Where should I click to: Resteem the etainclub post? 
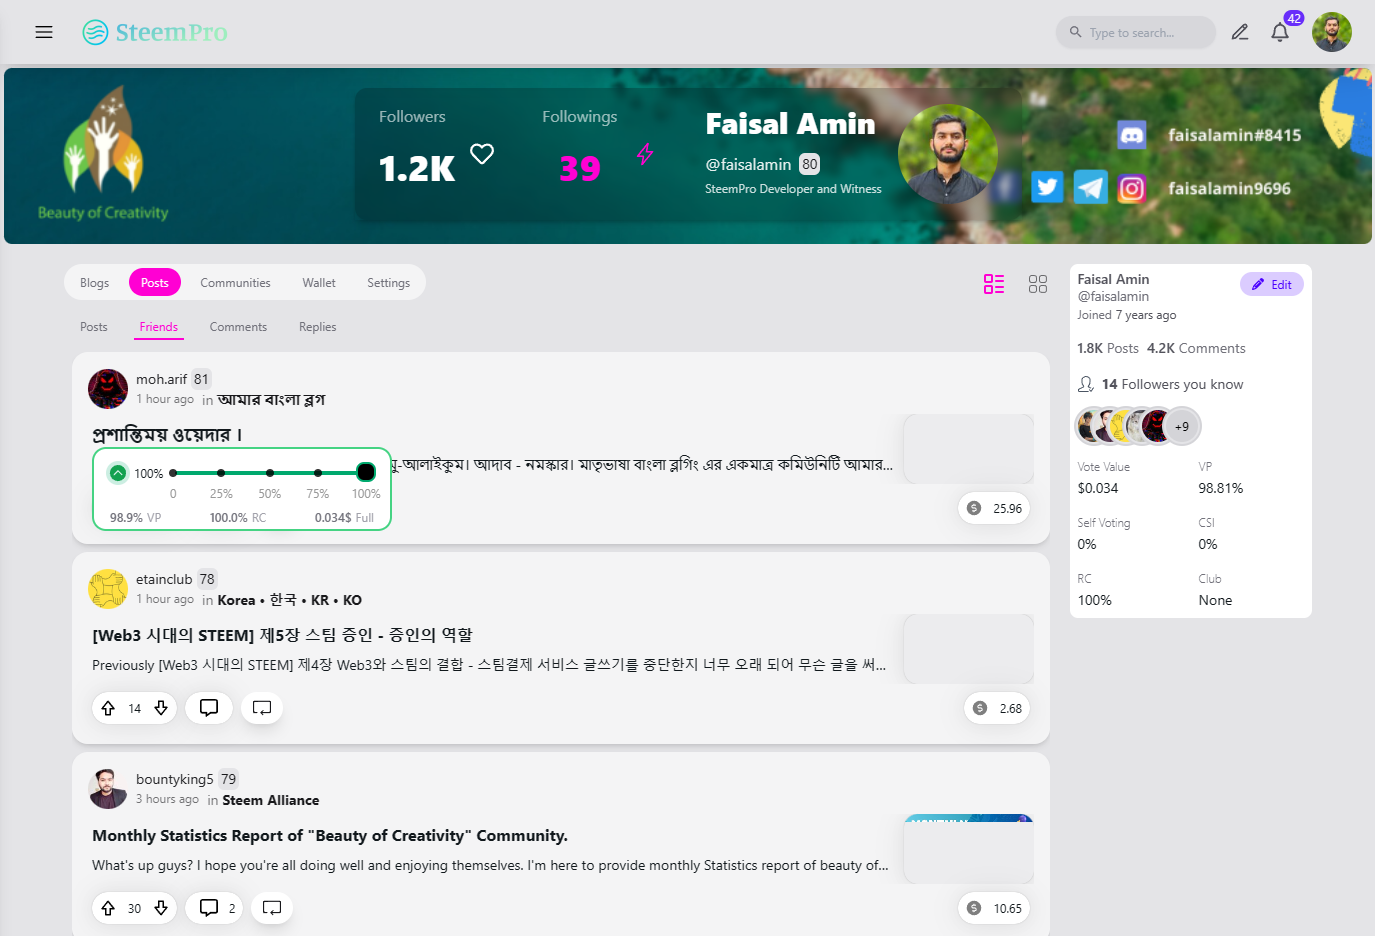tap(262, 708)
